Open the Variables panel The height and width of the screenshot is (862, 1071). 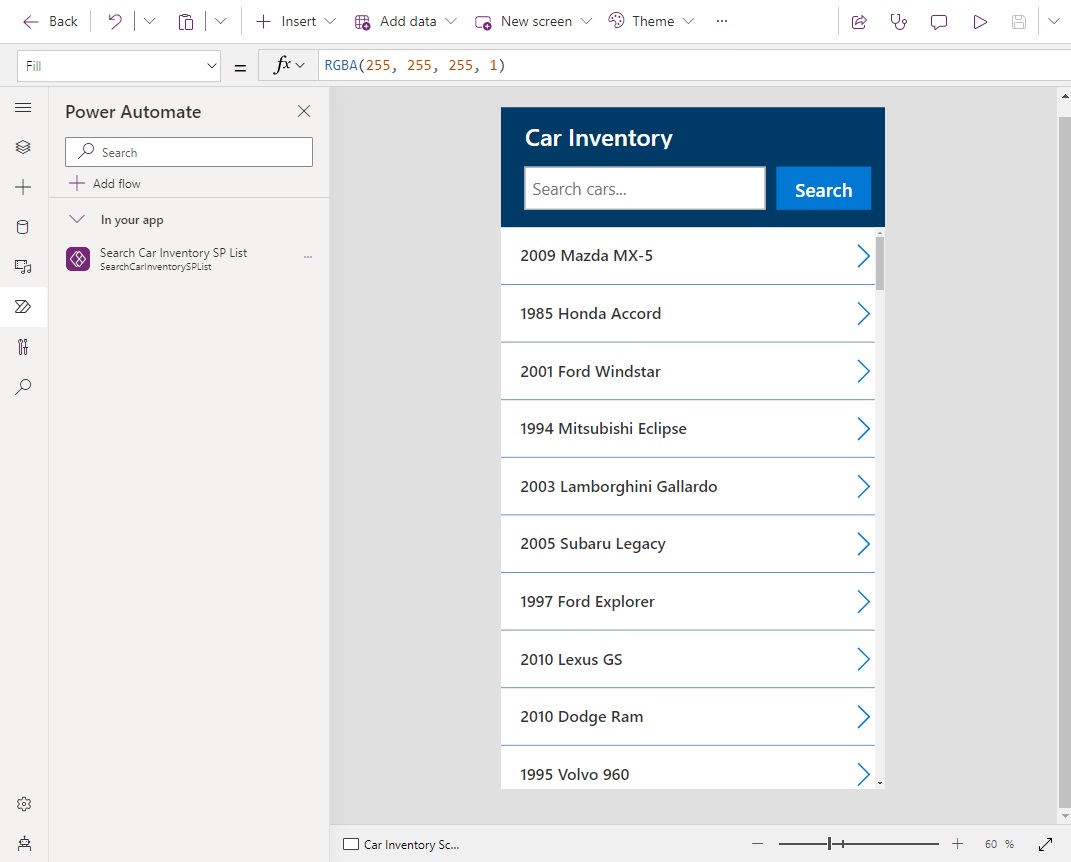pyautogui.click(x=24, y=347)
